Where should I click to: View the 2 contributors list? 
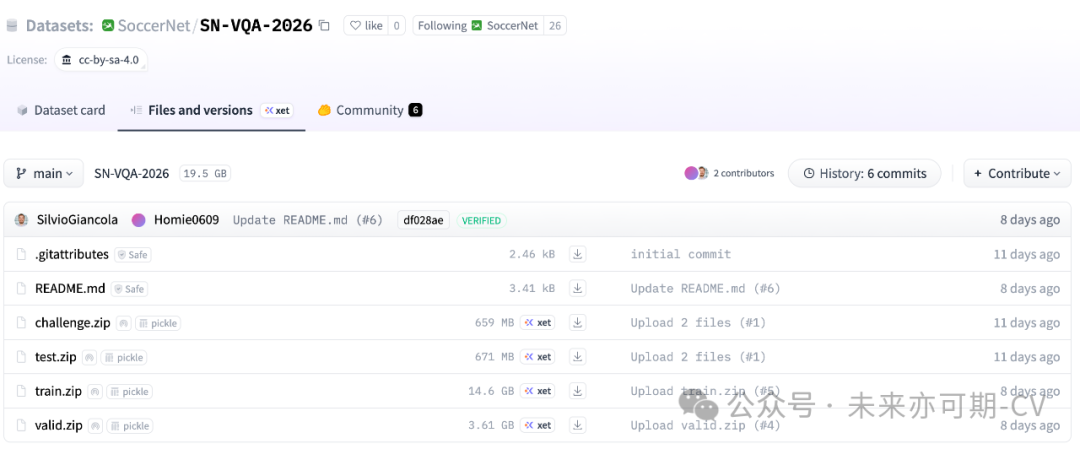pos(729,174)
